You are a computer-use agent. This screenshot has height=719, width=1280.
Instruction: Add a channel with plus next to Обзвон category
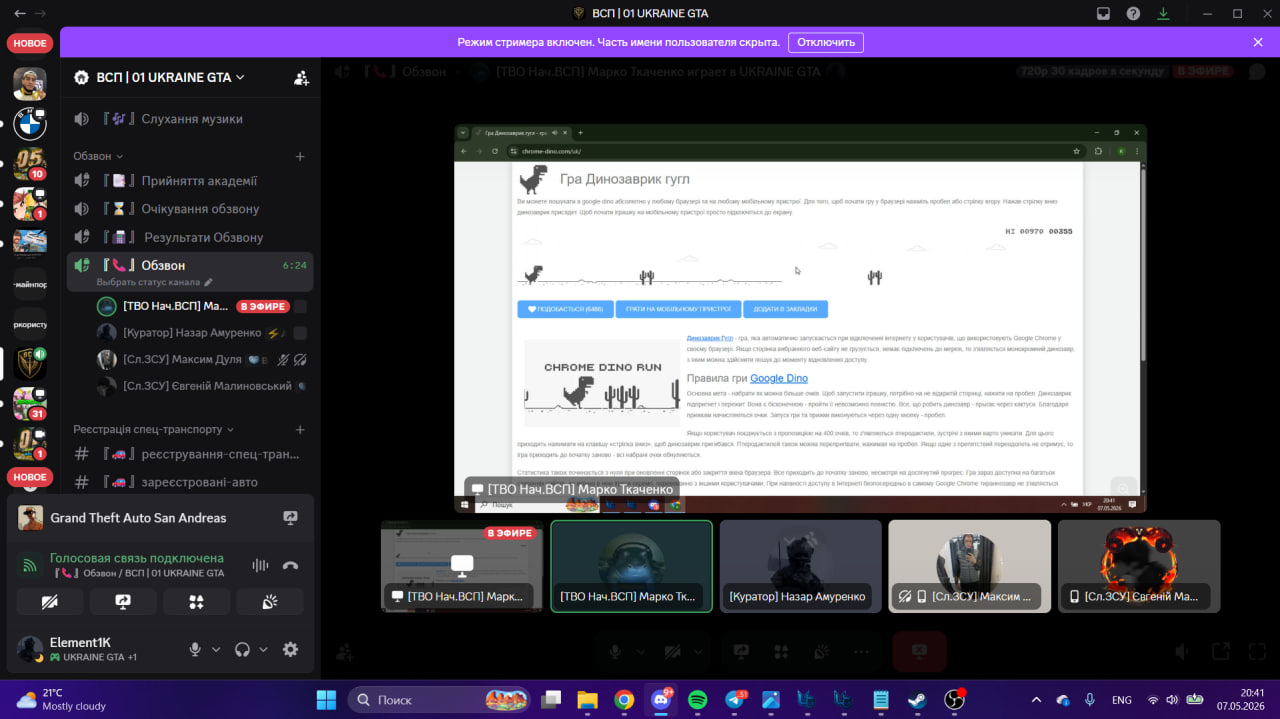coord(300,156)
